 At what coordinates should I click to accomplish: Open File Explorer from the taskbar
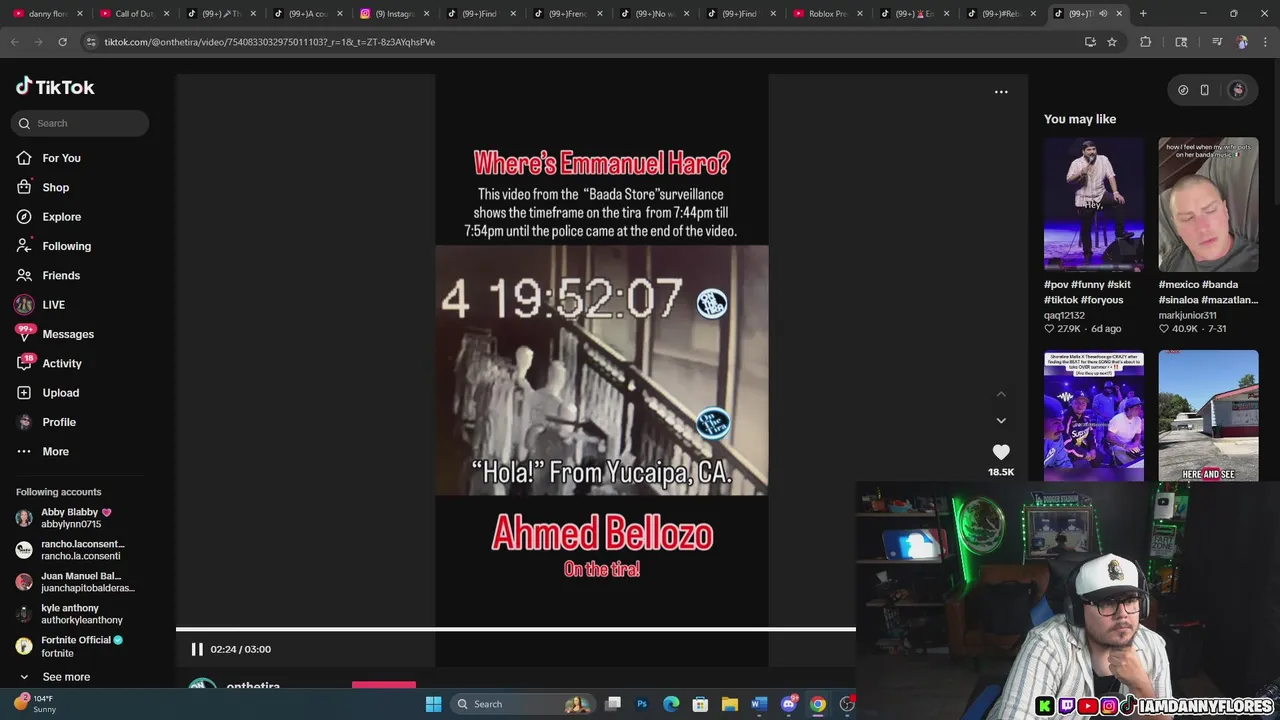[730, 704]
